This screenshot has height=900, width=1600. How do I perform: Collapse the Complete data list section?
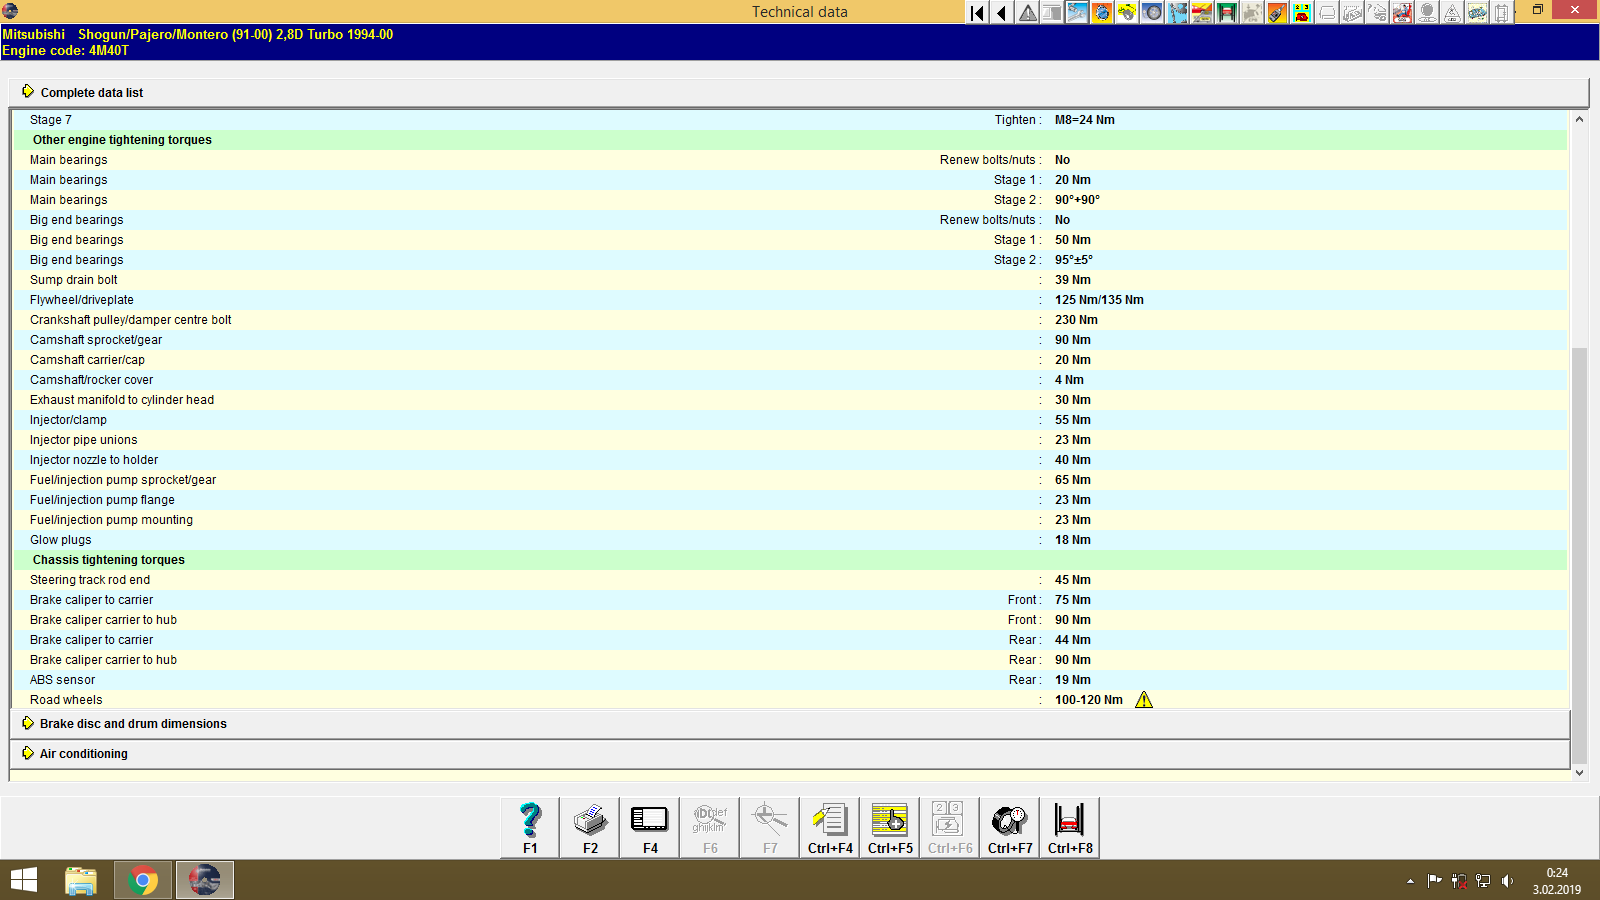click(91, 92)
